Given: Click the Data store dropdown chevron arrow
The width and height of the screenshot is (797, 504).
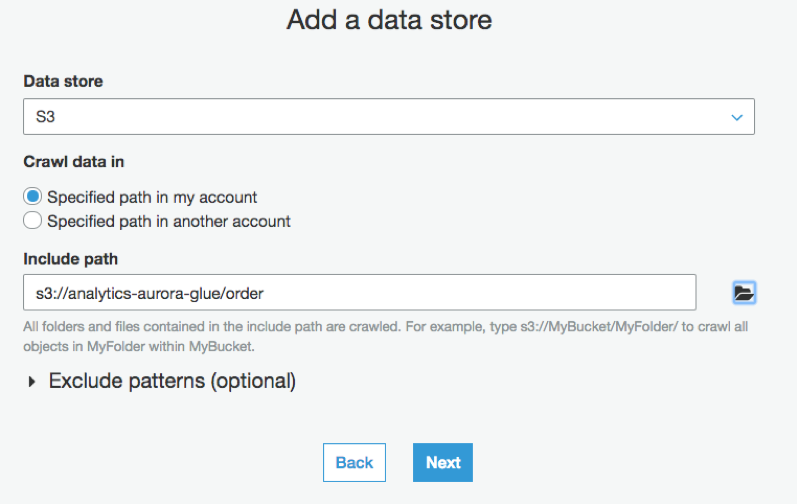Looking at the screenshot, I should click(737, 117).
